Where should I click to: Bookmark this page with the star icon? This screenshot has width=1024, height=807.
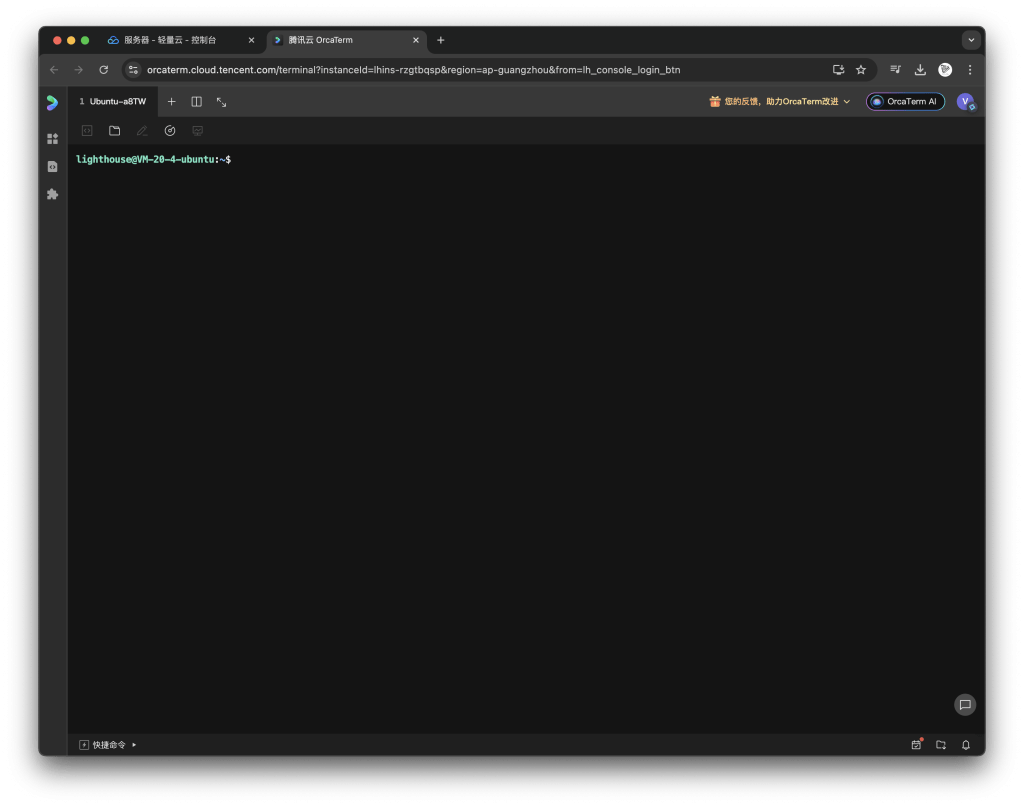(861, 70)
